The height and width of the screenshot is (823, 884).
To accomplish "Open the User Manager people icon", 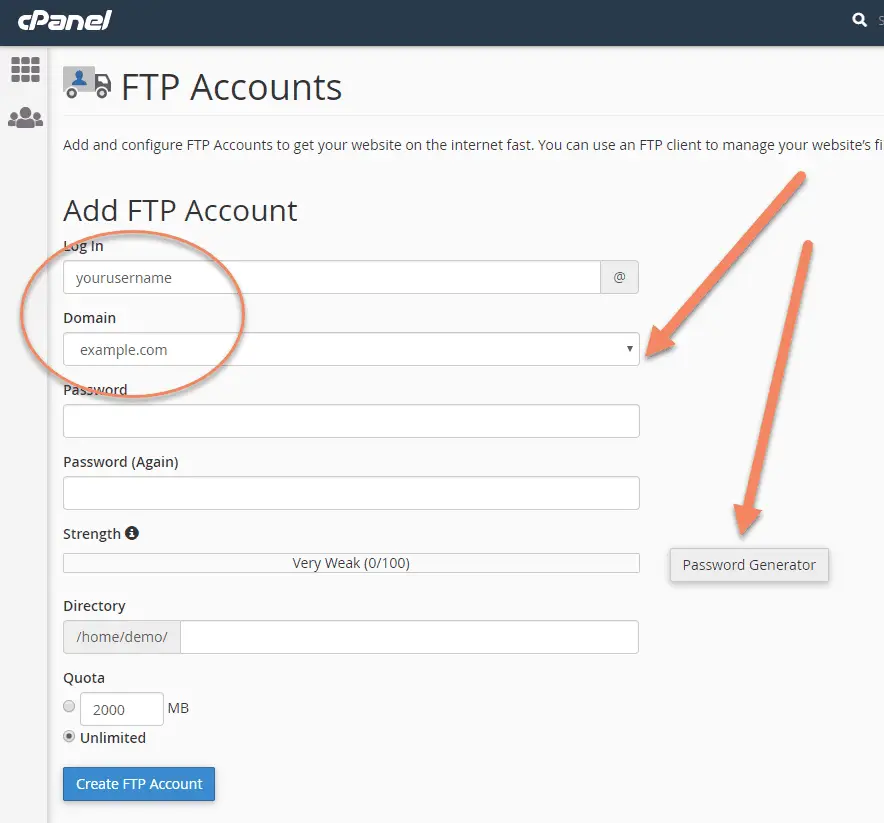I will pyautogui.click(x=25, y=118).
